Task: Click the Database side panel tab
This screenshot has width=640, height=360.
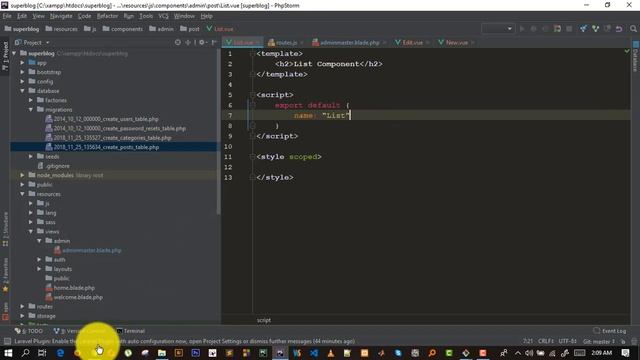Action: pyautogui.click(x=636, y=57)
